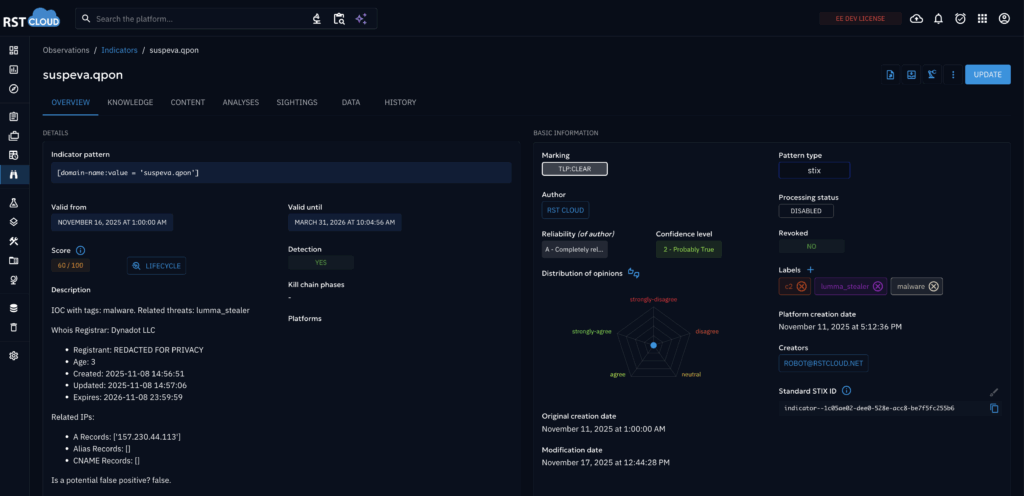Open the Observations binoculars sidebar icon
This screenshot has height=496, width=1024.
click(14, 174)
